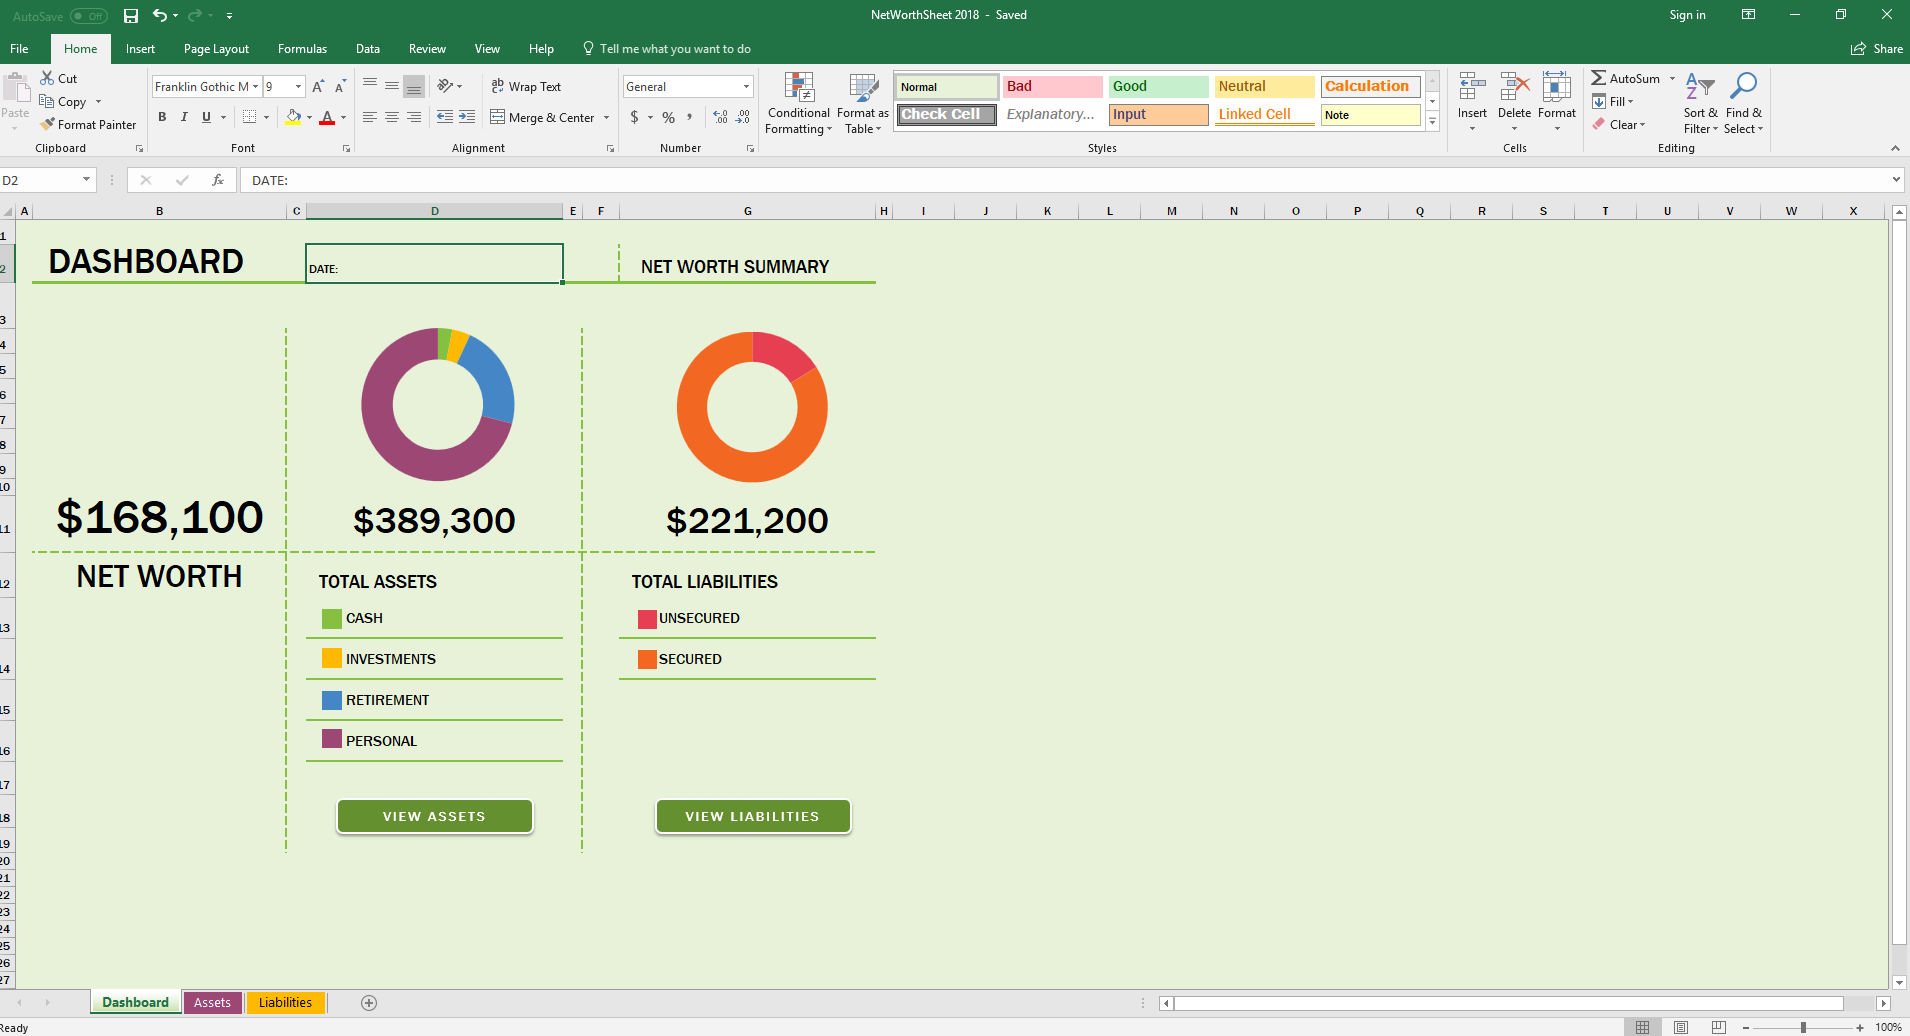
Task: Switch to Normal view in status bar
Action: [1642, 1027]
